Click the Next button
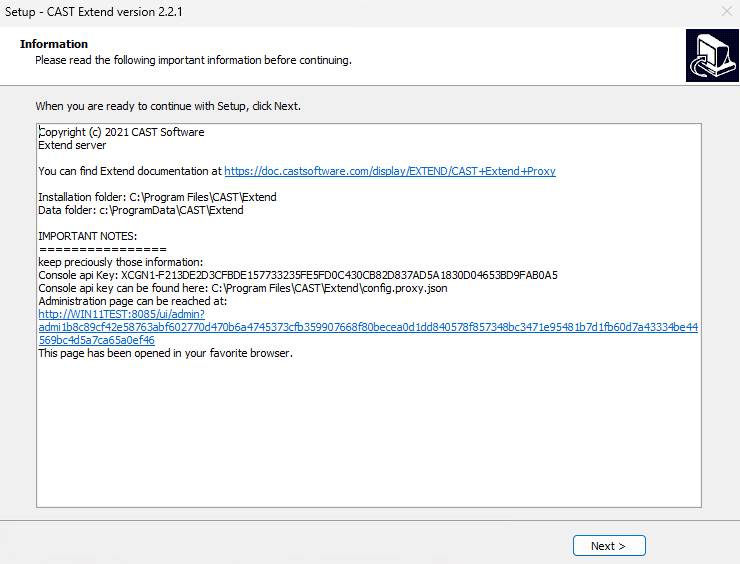Viewport: 740px width, 564px height. [609, 546]
